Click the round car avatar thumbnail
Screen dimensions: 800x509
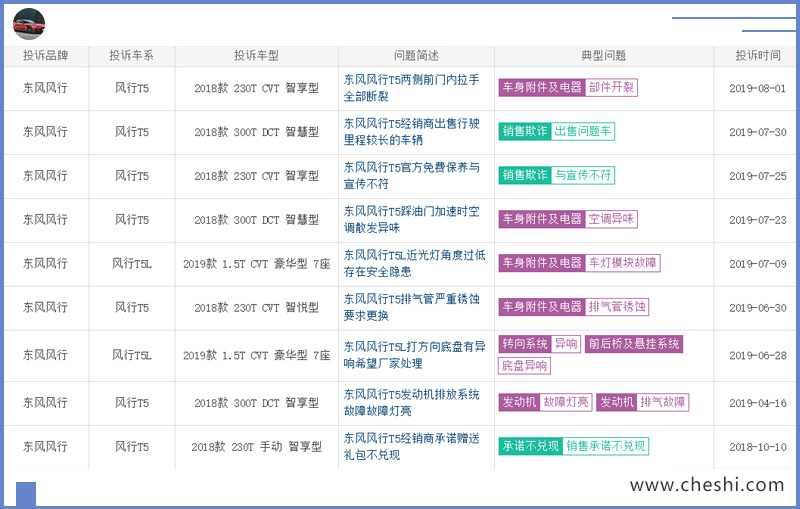29,23
